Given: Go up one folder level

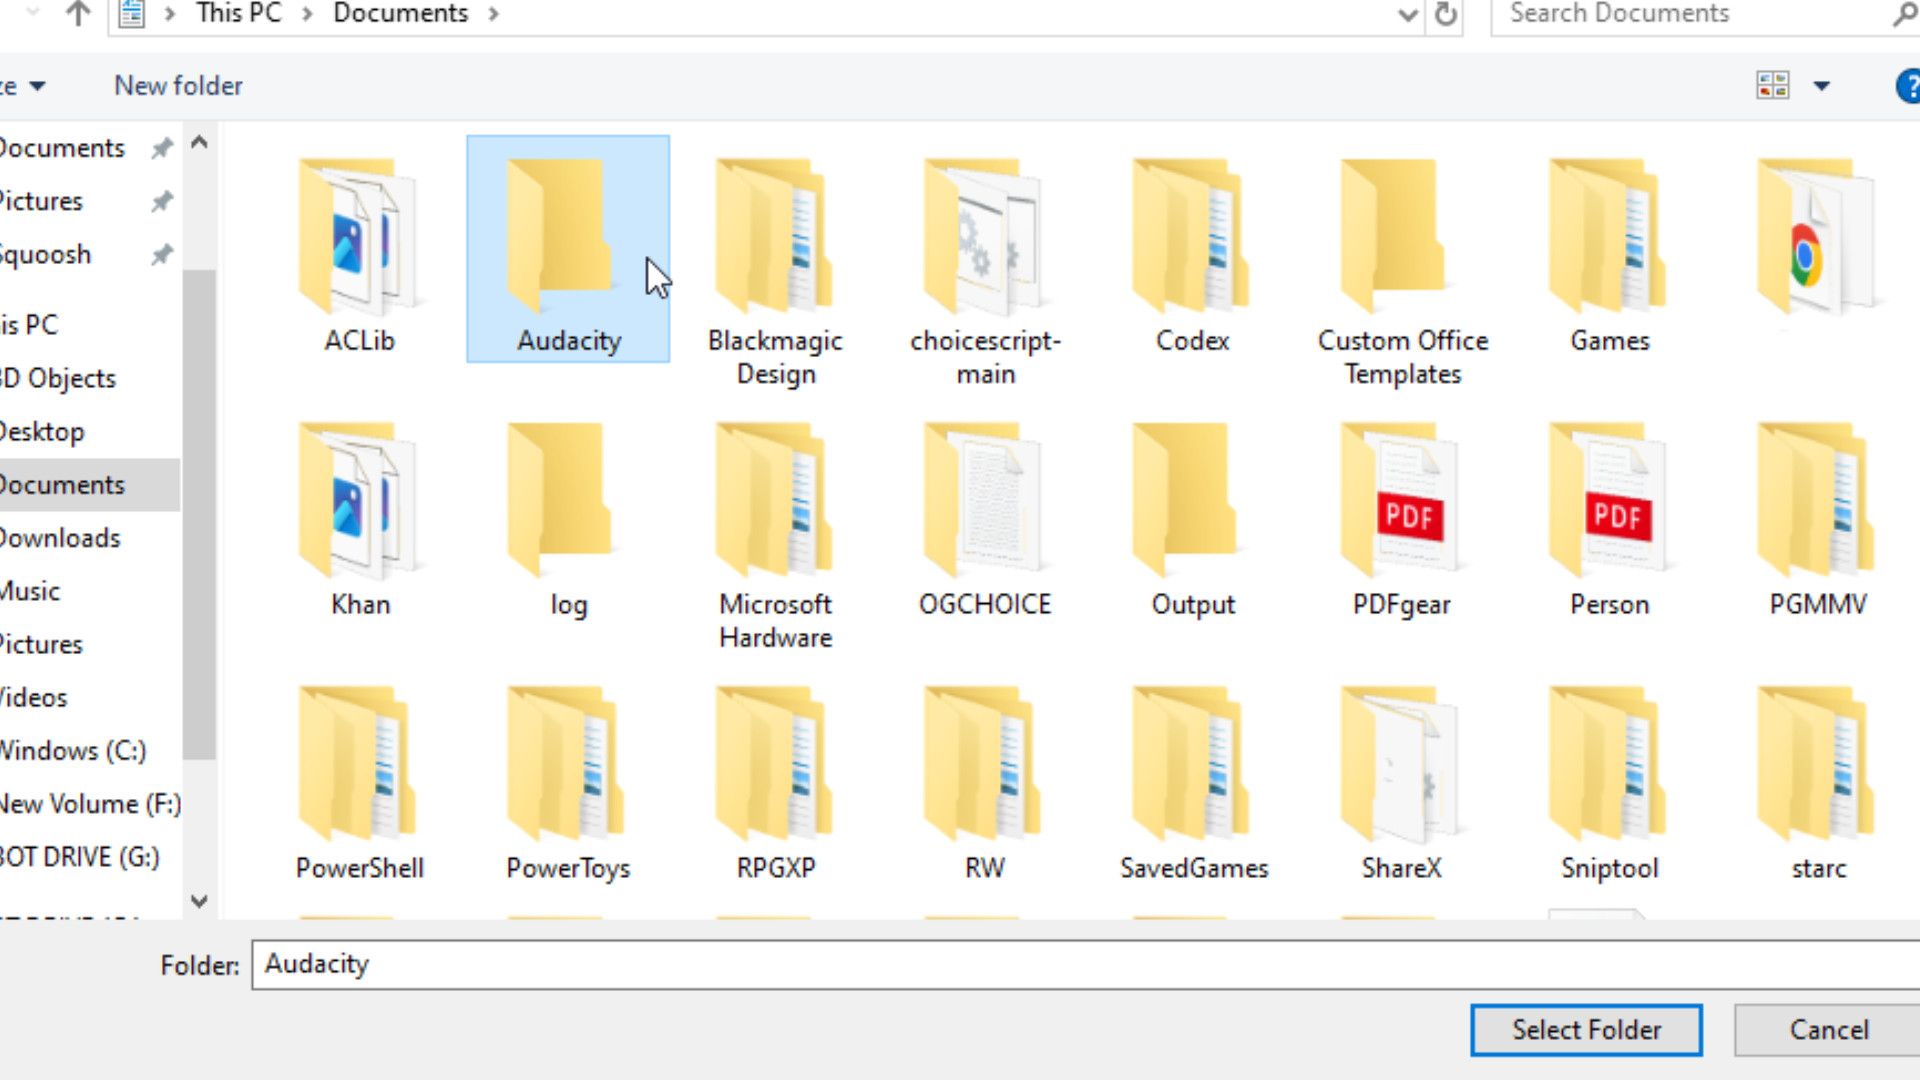Looking at the screenshot, I should 77,13.
